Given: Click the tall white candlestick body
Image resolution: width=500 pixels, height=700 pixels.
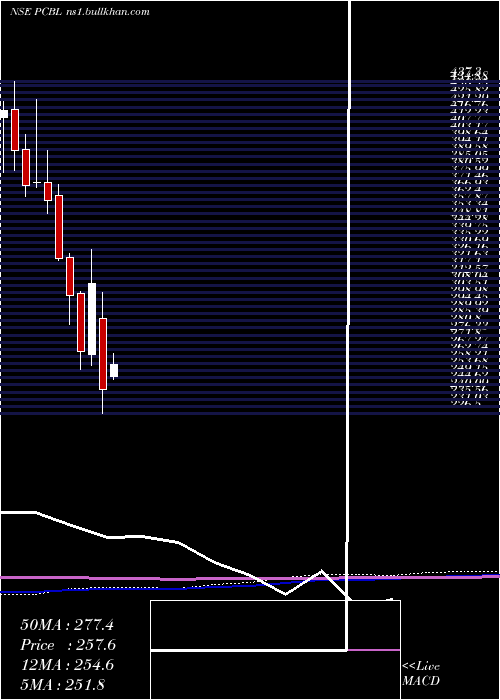Looking at the screenshot, I should pyautogui.click(x=92, y=319).
